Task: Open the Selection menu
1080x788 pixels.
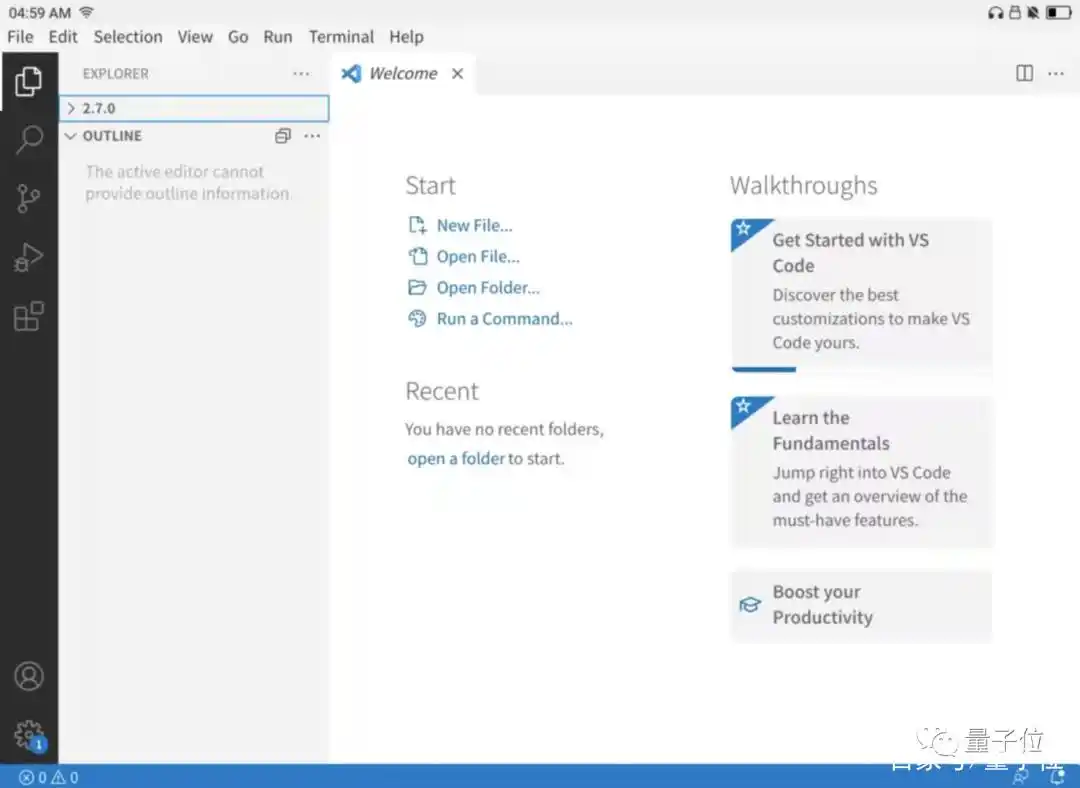Action: (128, 37)
